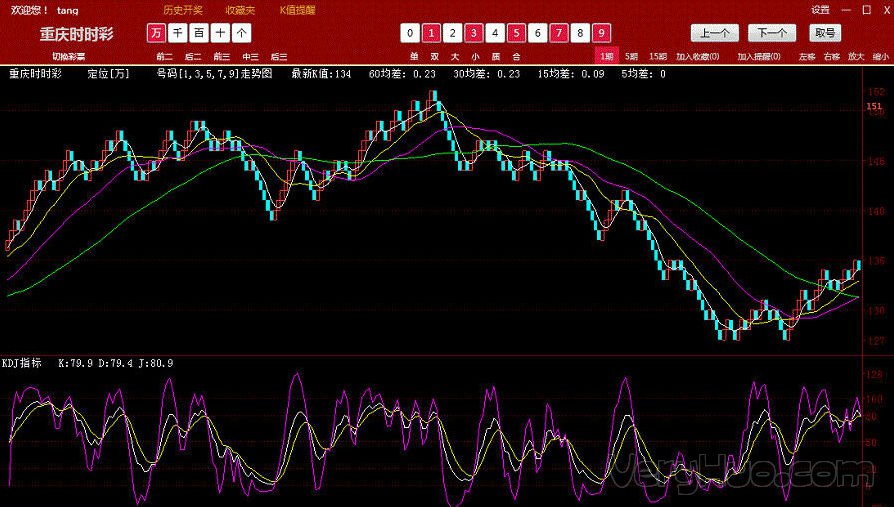
Task: Deselect the highlighted number 3
Action: [x=473, y=33]
